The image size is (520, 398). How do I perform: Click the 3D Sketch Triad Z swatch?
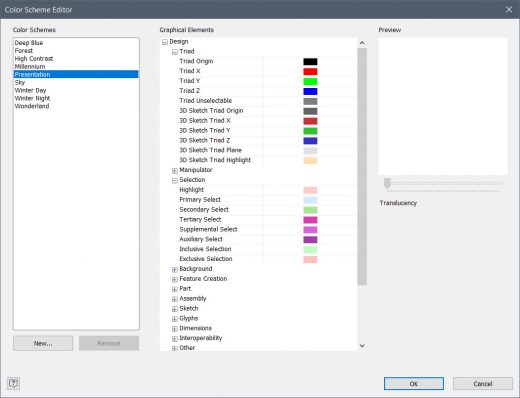(x=310, y=141)
